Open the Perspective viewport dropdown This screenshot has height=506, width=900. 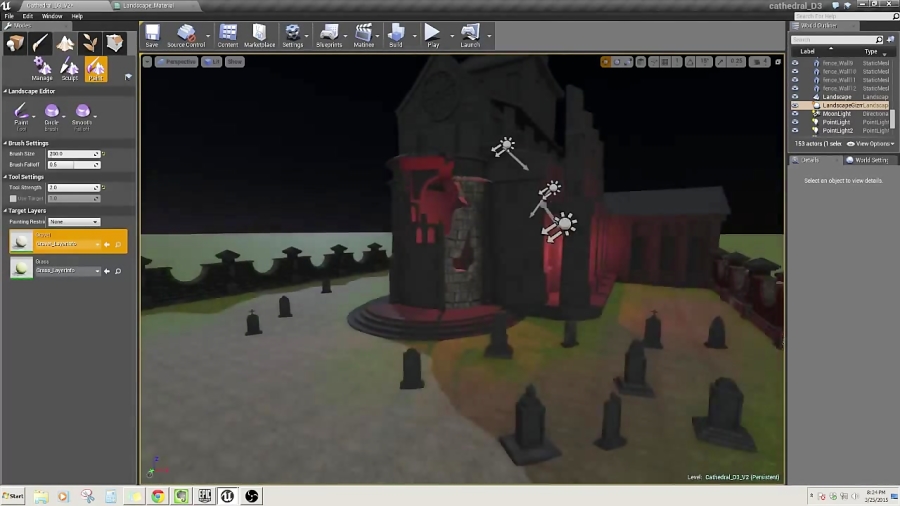tap(178, 62)
